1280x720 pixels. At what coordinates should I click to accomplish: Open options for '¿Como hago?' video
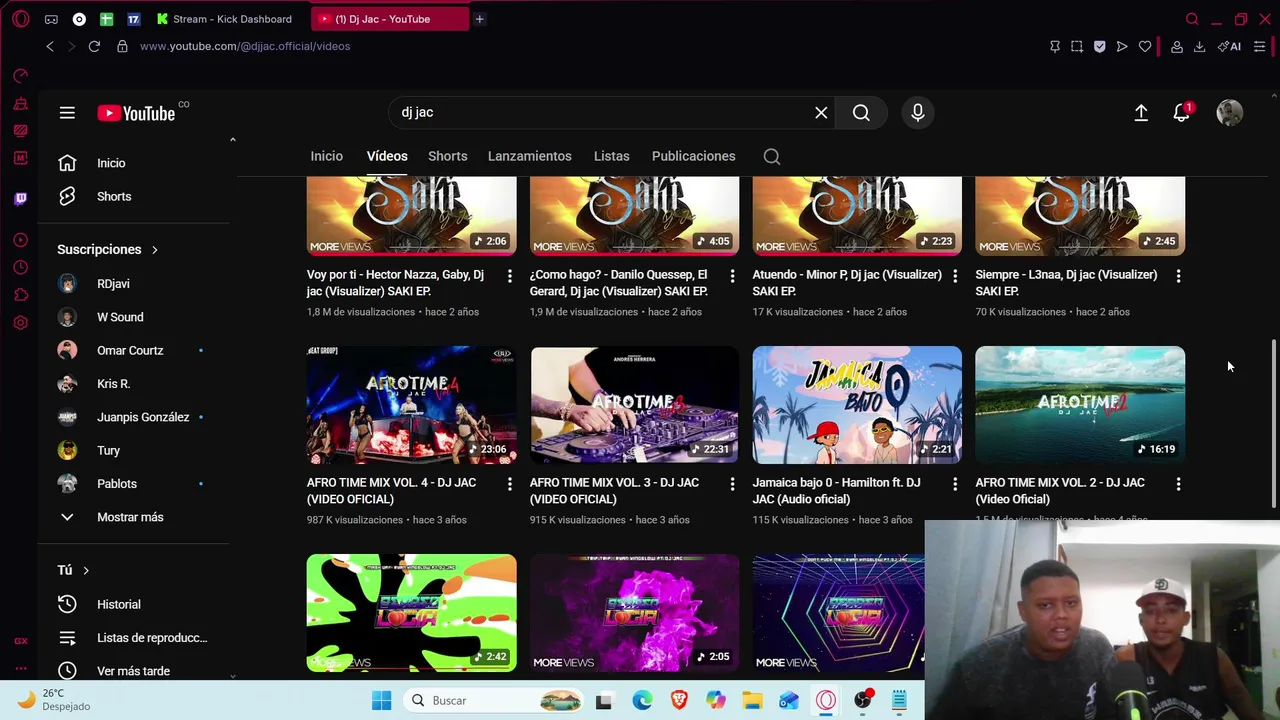click(x=732, y=276)
